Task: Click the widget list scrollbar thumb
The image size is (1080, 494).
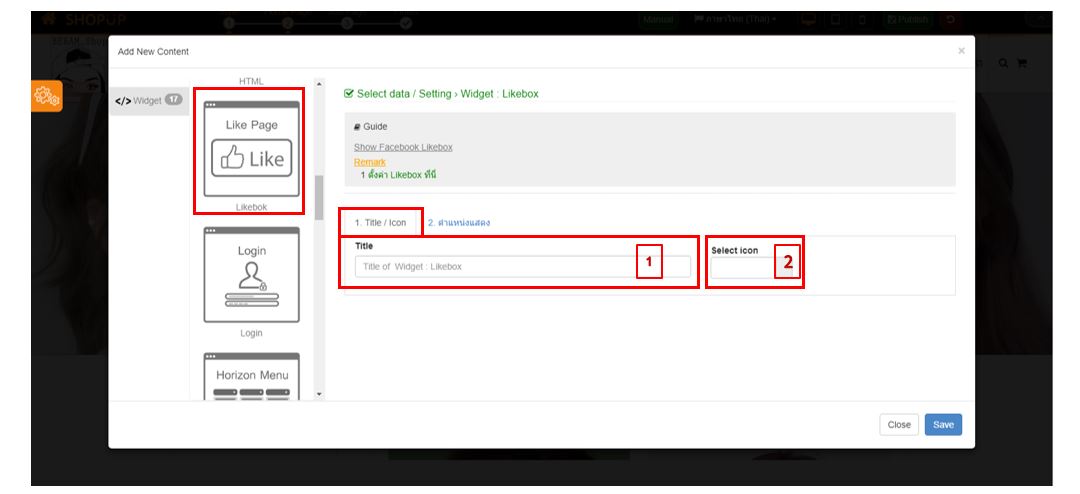Action: 319,198
